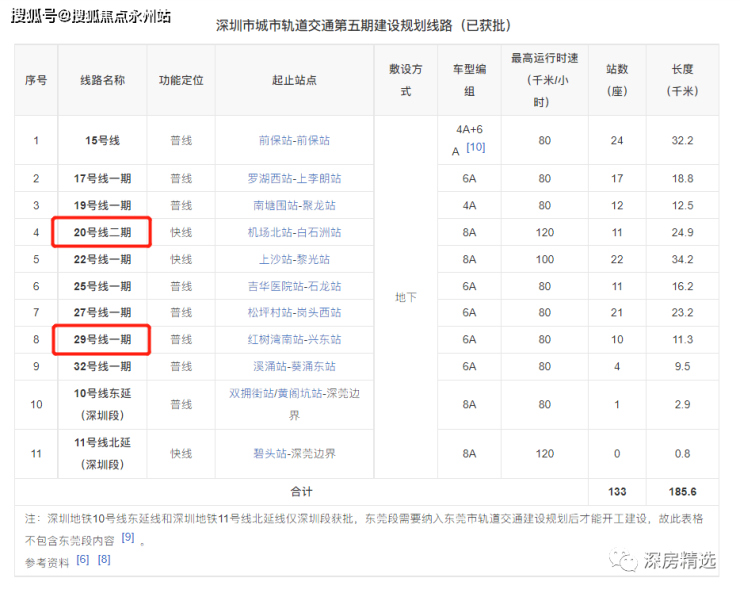This screenshot has height=593, width=740.
Task: Open reference [8] next to 参考资料
Action: point(104,559)
